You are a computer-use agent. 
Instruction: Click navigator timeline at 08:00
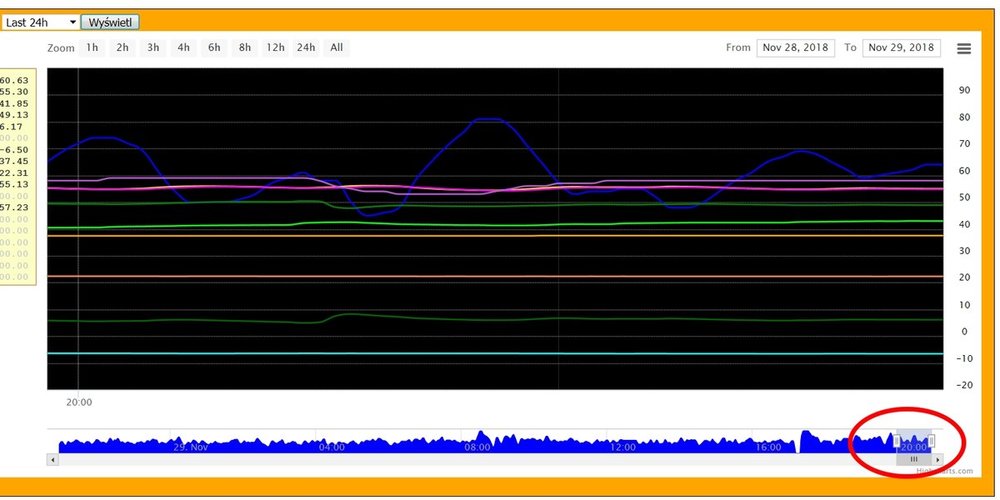[478, 441]
